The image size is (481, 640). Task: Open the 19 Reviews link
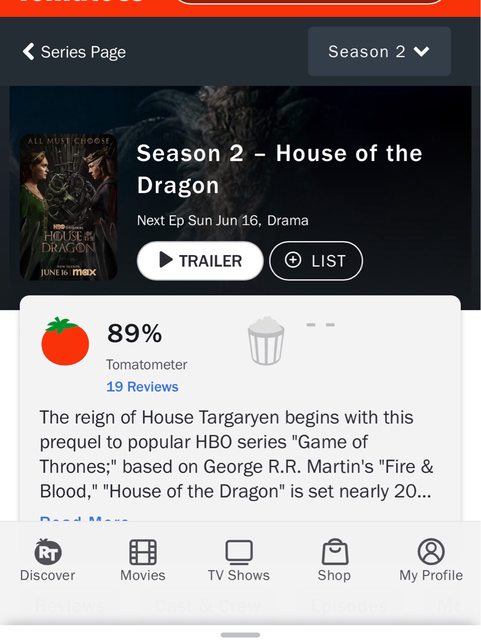click(x=142, y=387)
